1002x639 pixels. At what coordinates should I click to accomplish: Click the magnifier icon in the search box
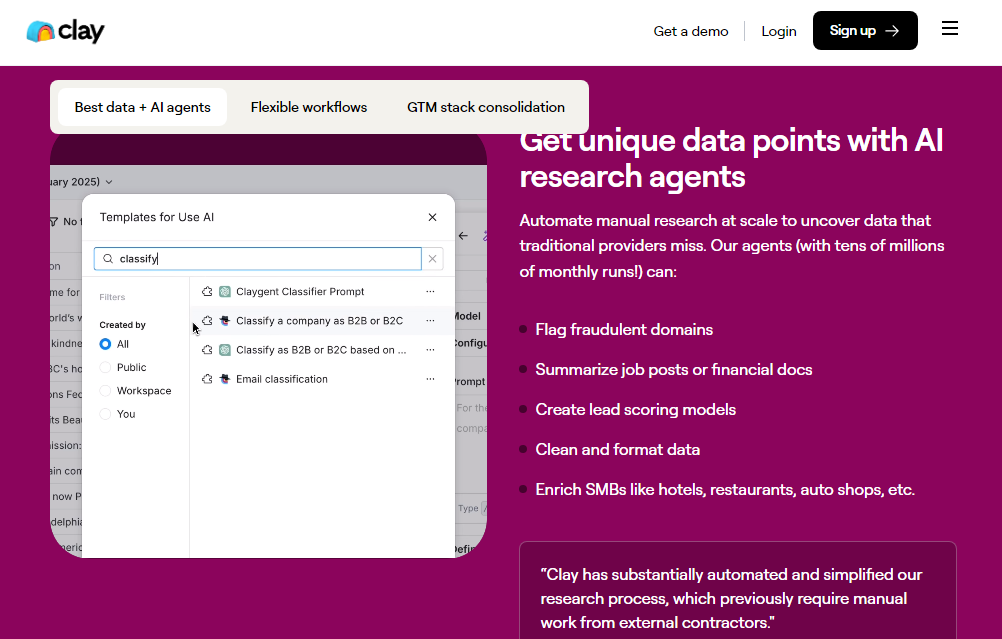(108, 259)
